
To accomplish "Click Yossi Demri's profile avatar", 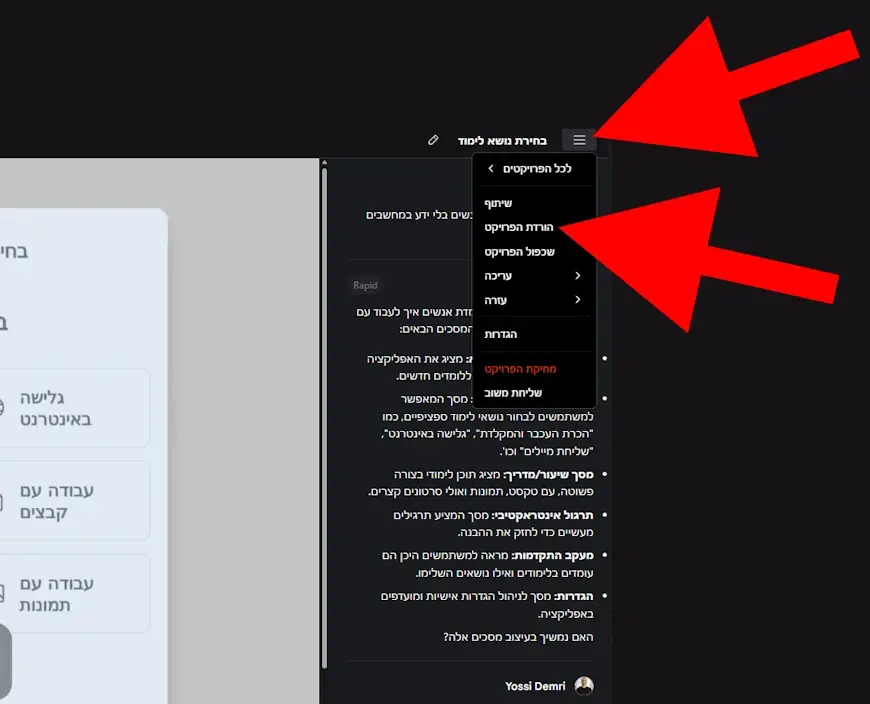I will (584, 686).
